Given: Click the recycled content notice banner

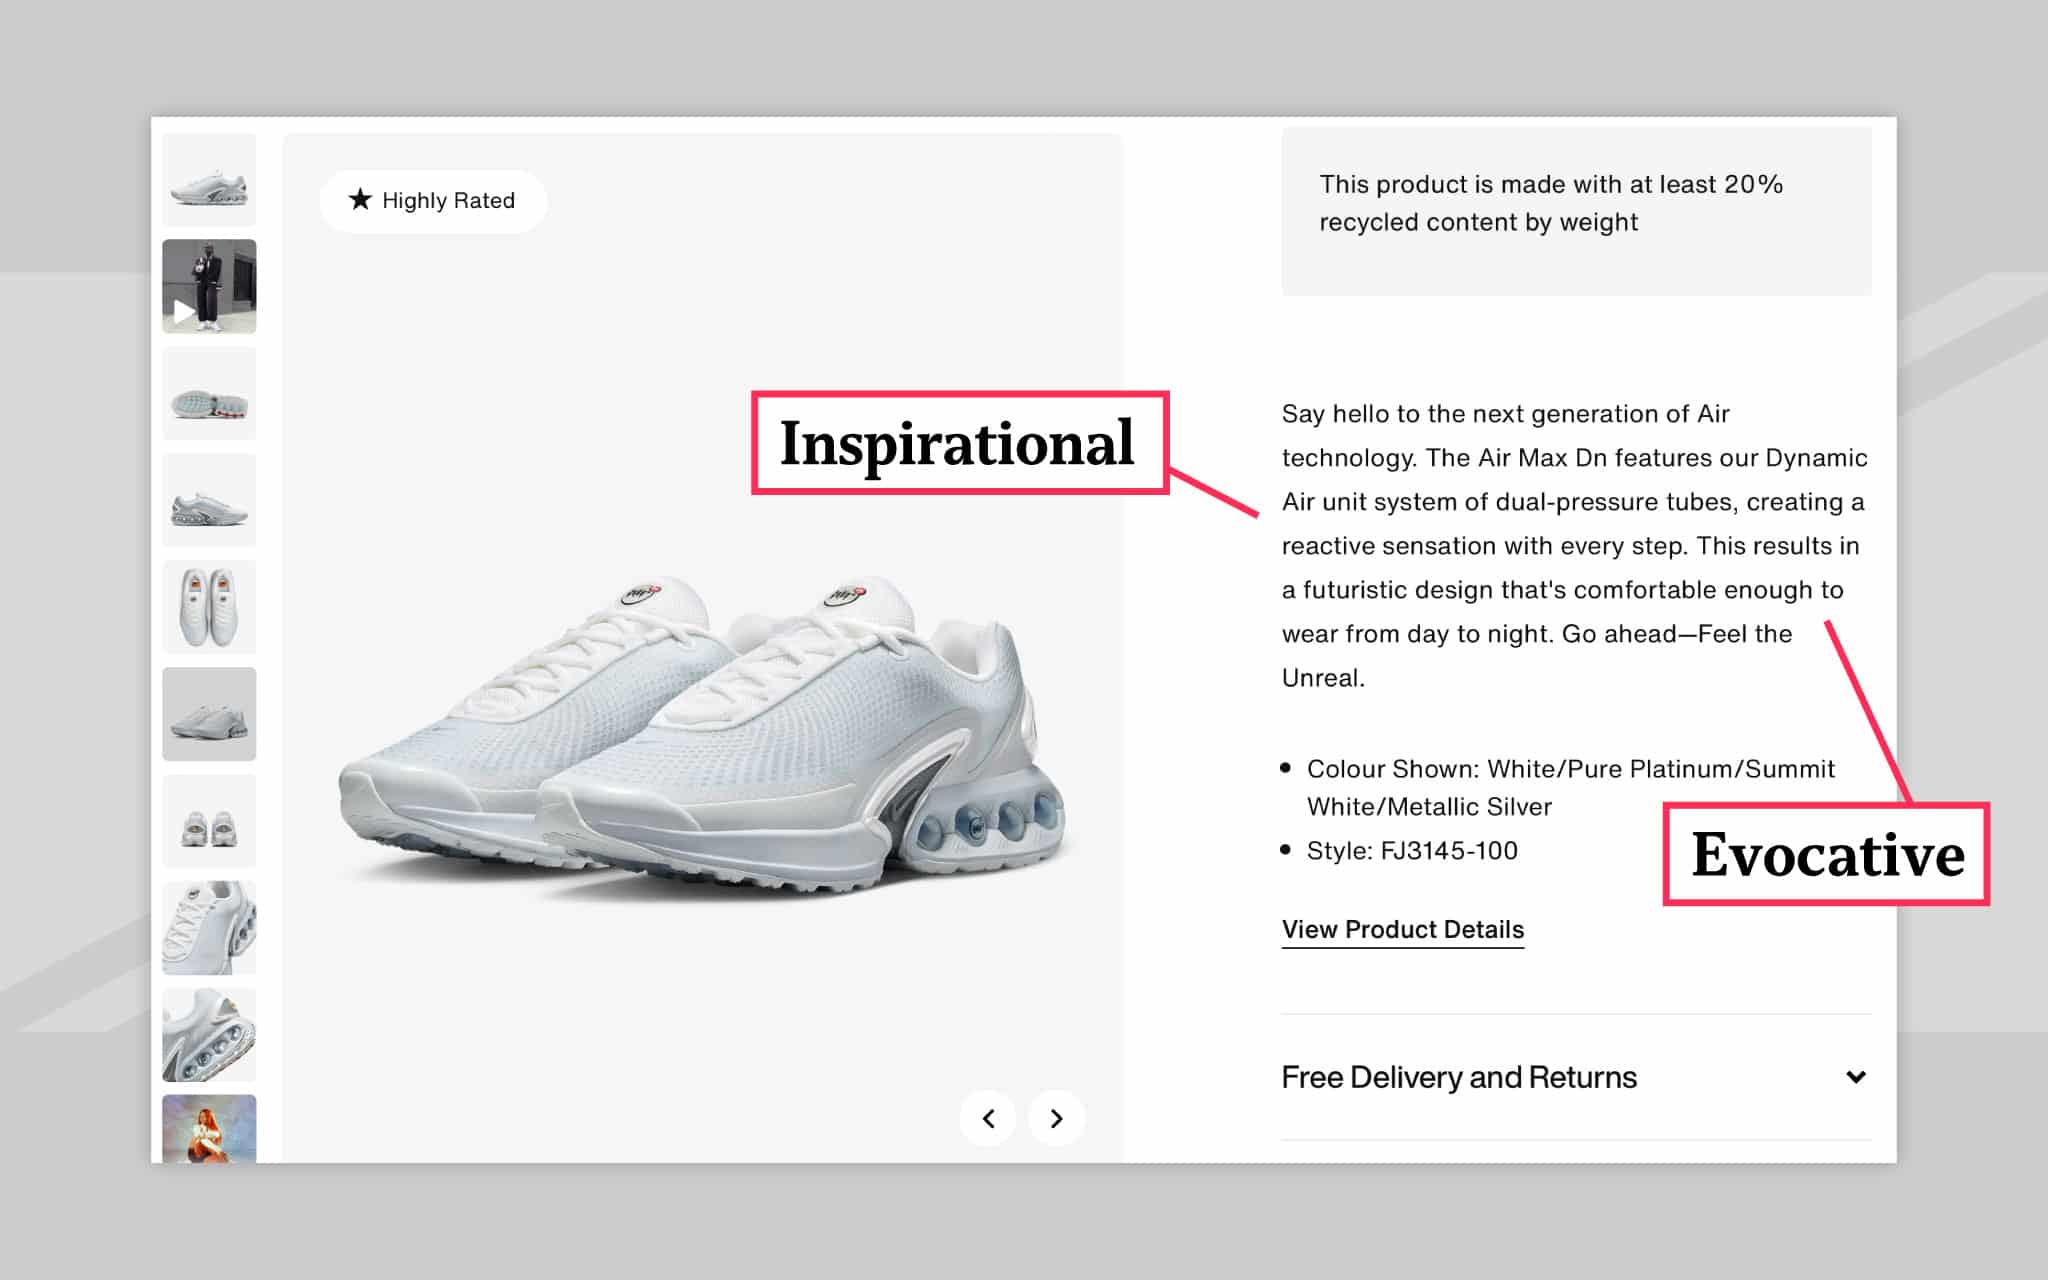Looking at the screenshot, I should pos(1576,205).
